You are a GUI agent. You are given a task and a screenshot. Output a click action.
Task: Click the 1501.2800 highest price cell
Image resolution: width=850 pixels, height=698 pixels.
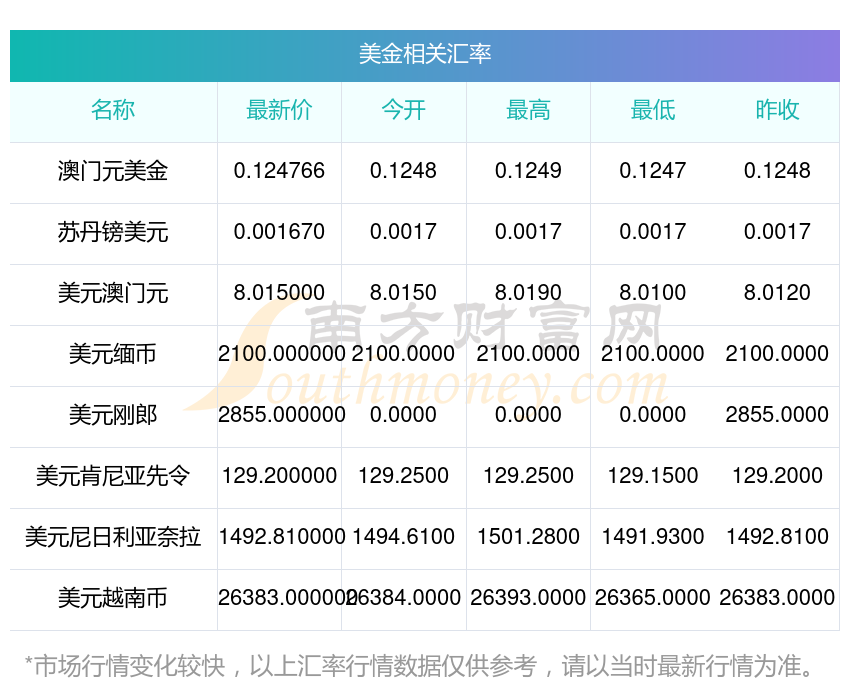coord(528,538)
